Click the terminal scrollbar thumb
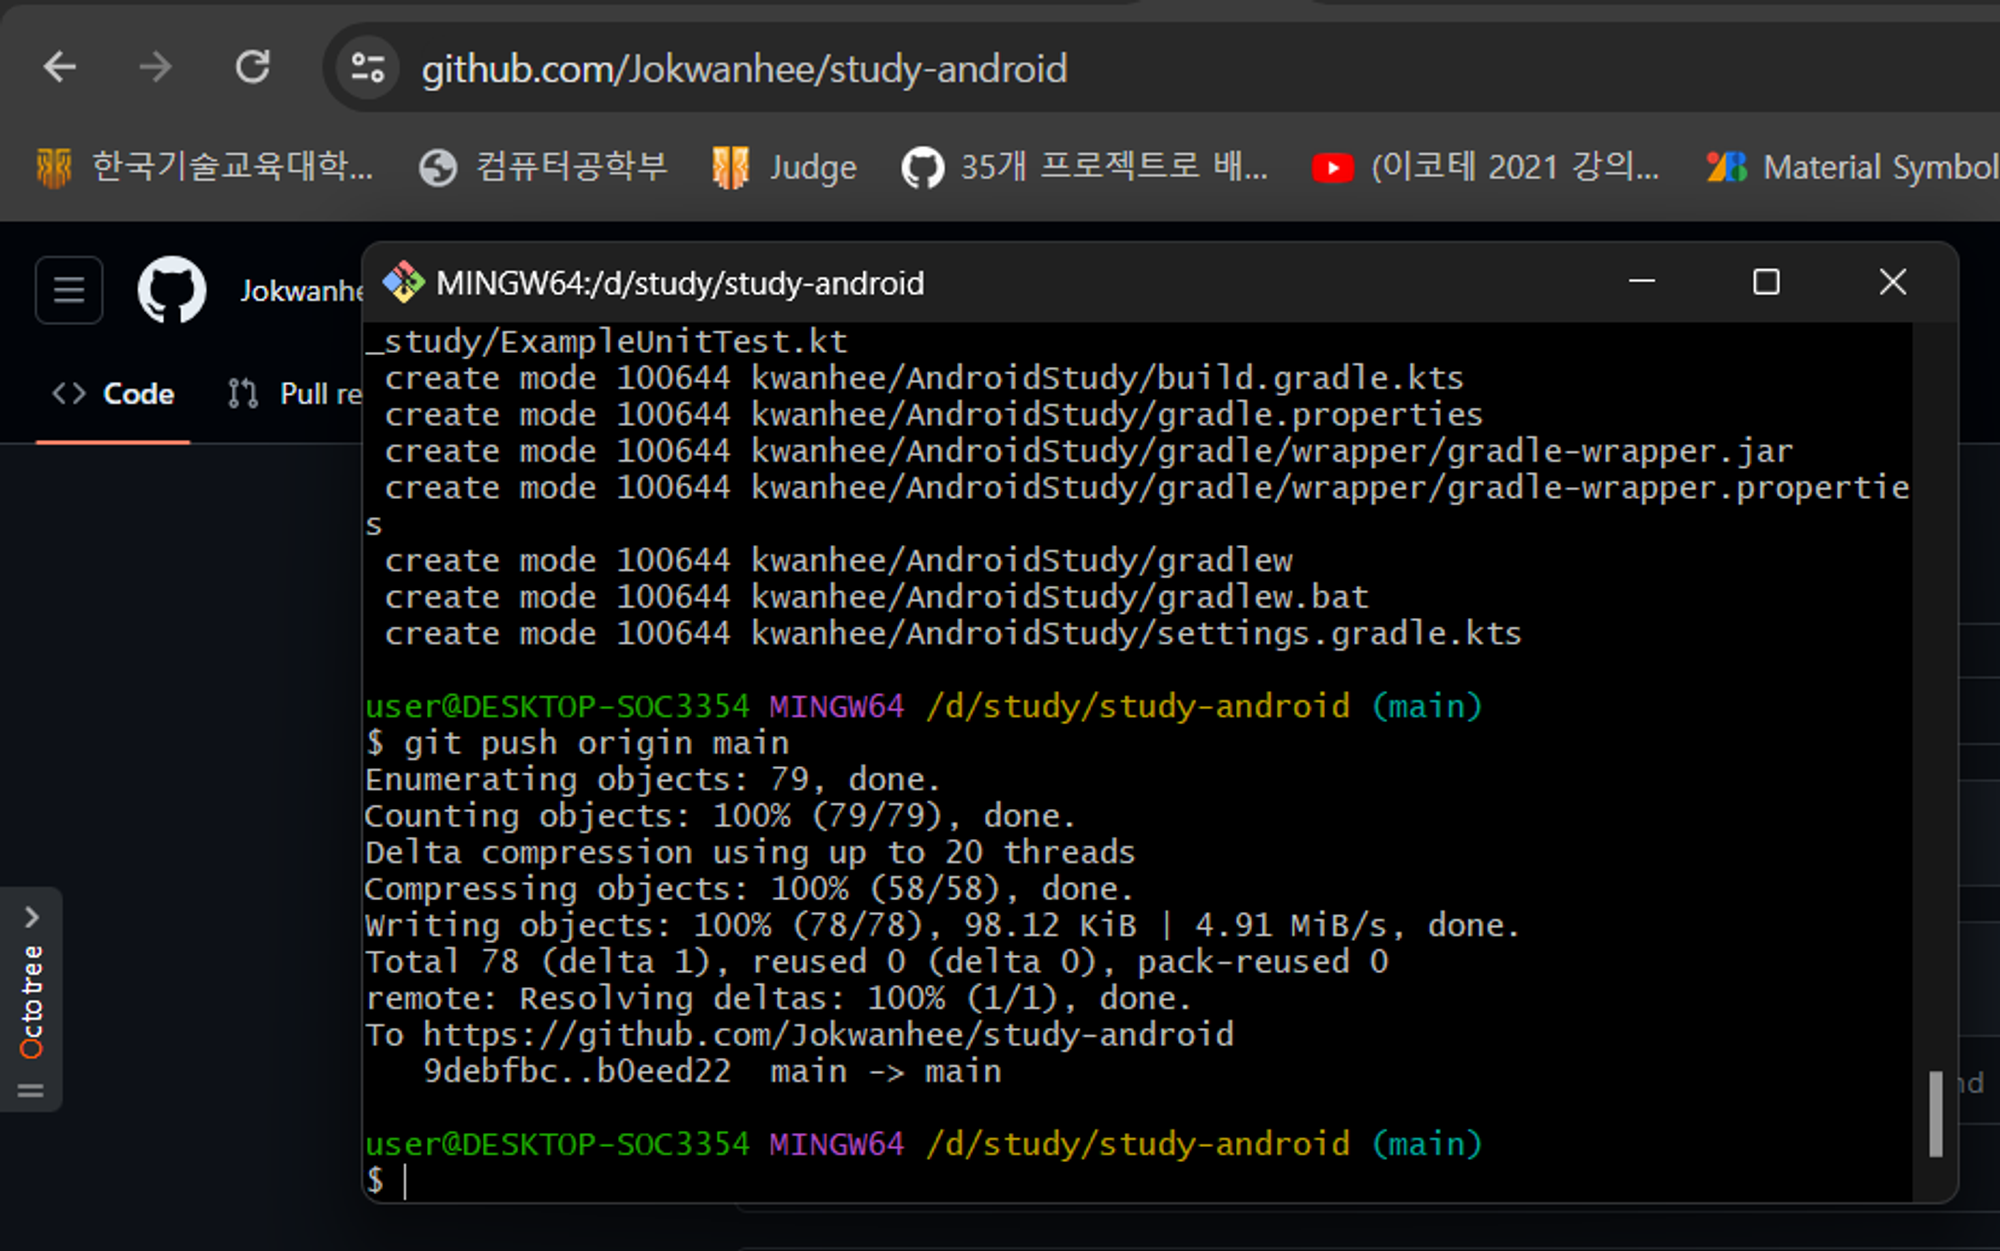Screen dimensions: 2000x1251 (x=1936, y=1114)
